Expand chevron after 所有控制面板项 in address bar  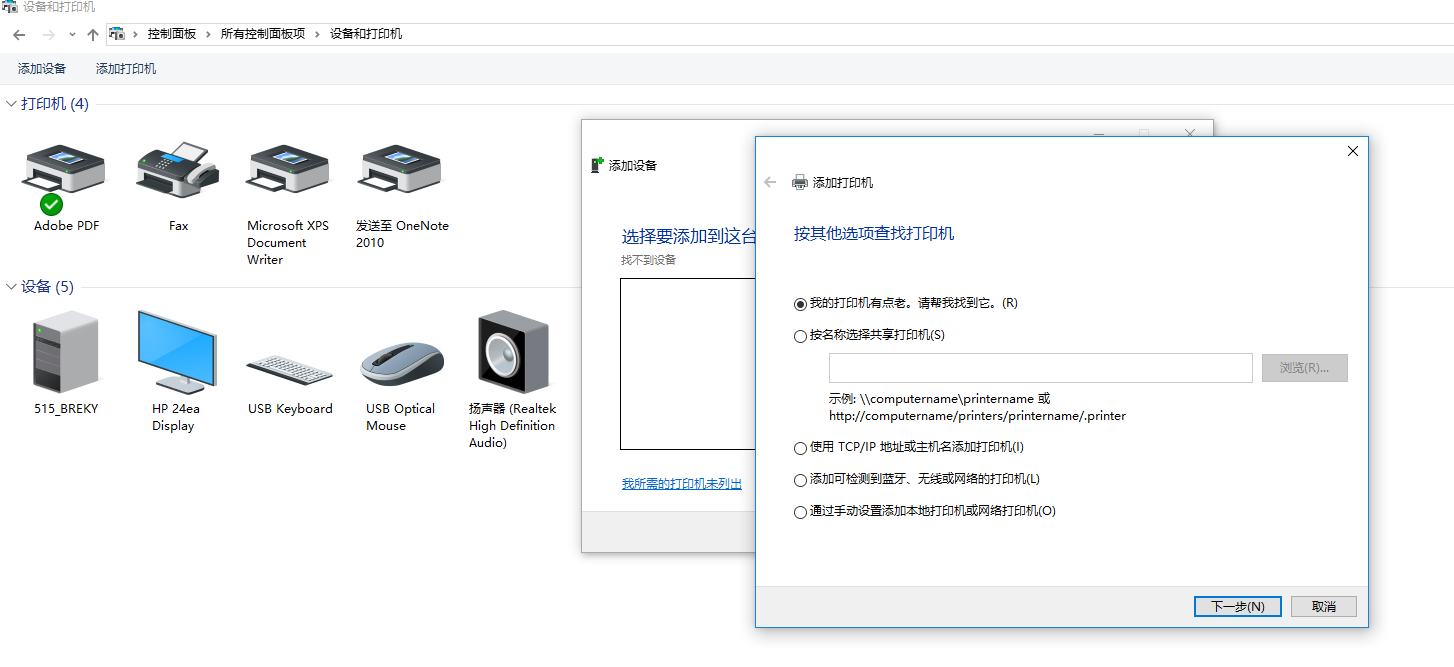coord(317,34)
